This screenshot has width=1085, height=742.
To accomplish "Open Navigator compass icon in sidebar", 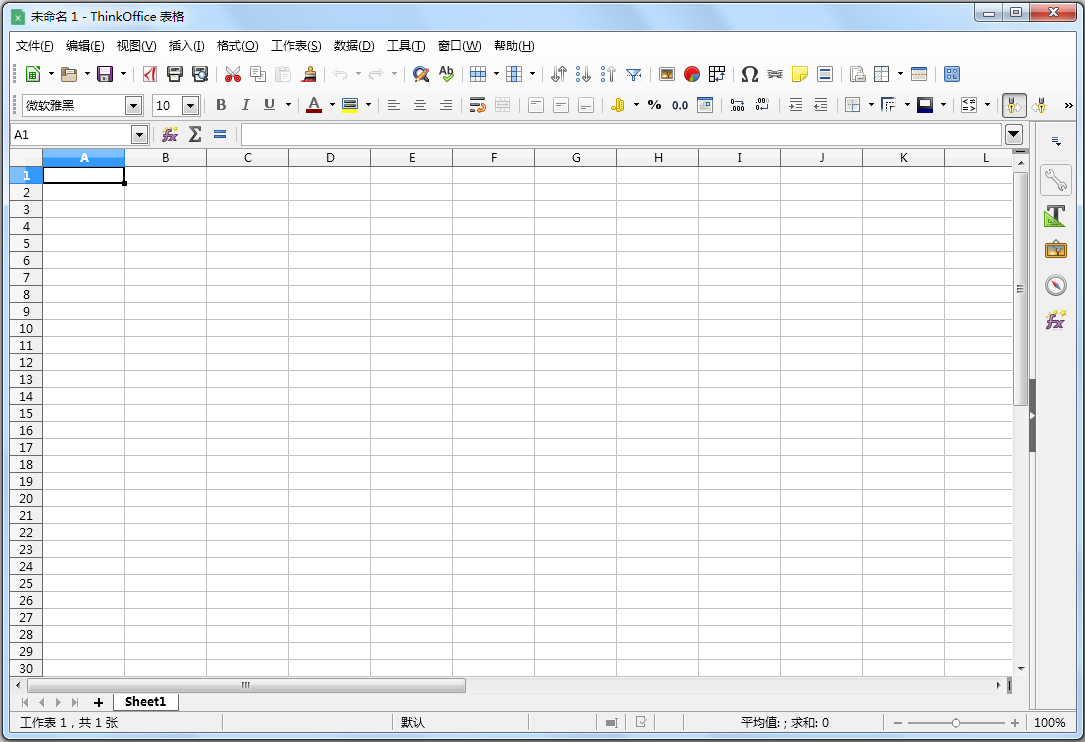I will tap(1055, 285).
